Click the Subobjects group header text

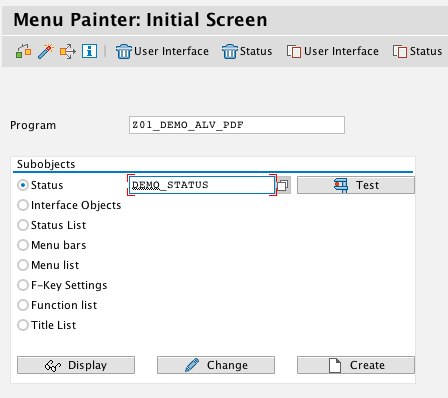[x=46, y=164]
